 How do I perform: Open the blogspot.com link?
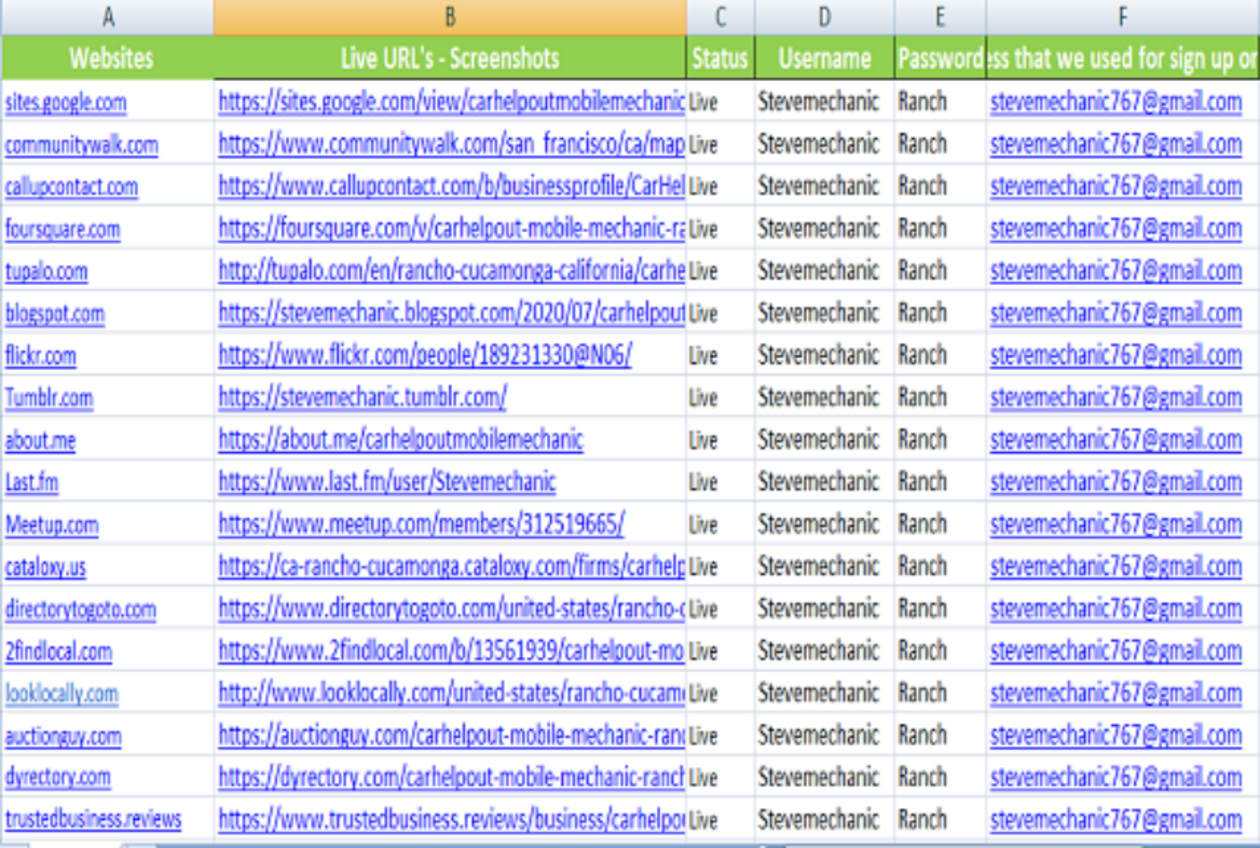(x=55, y=314)
